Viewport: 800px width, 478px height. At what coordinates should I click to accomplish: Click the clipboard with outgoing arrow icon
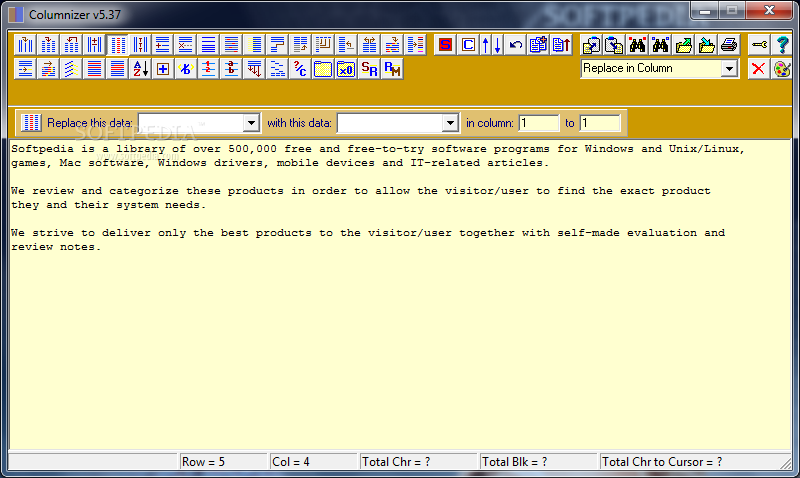pyautogui.click(x=591, y=45)
